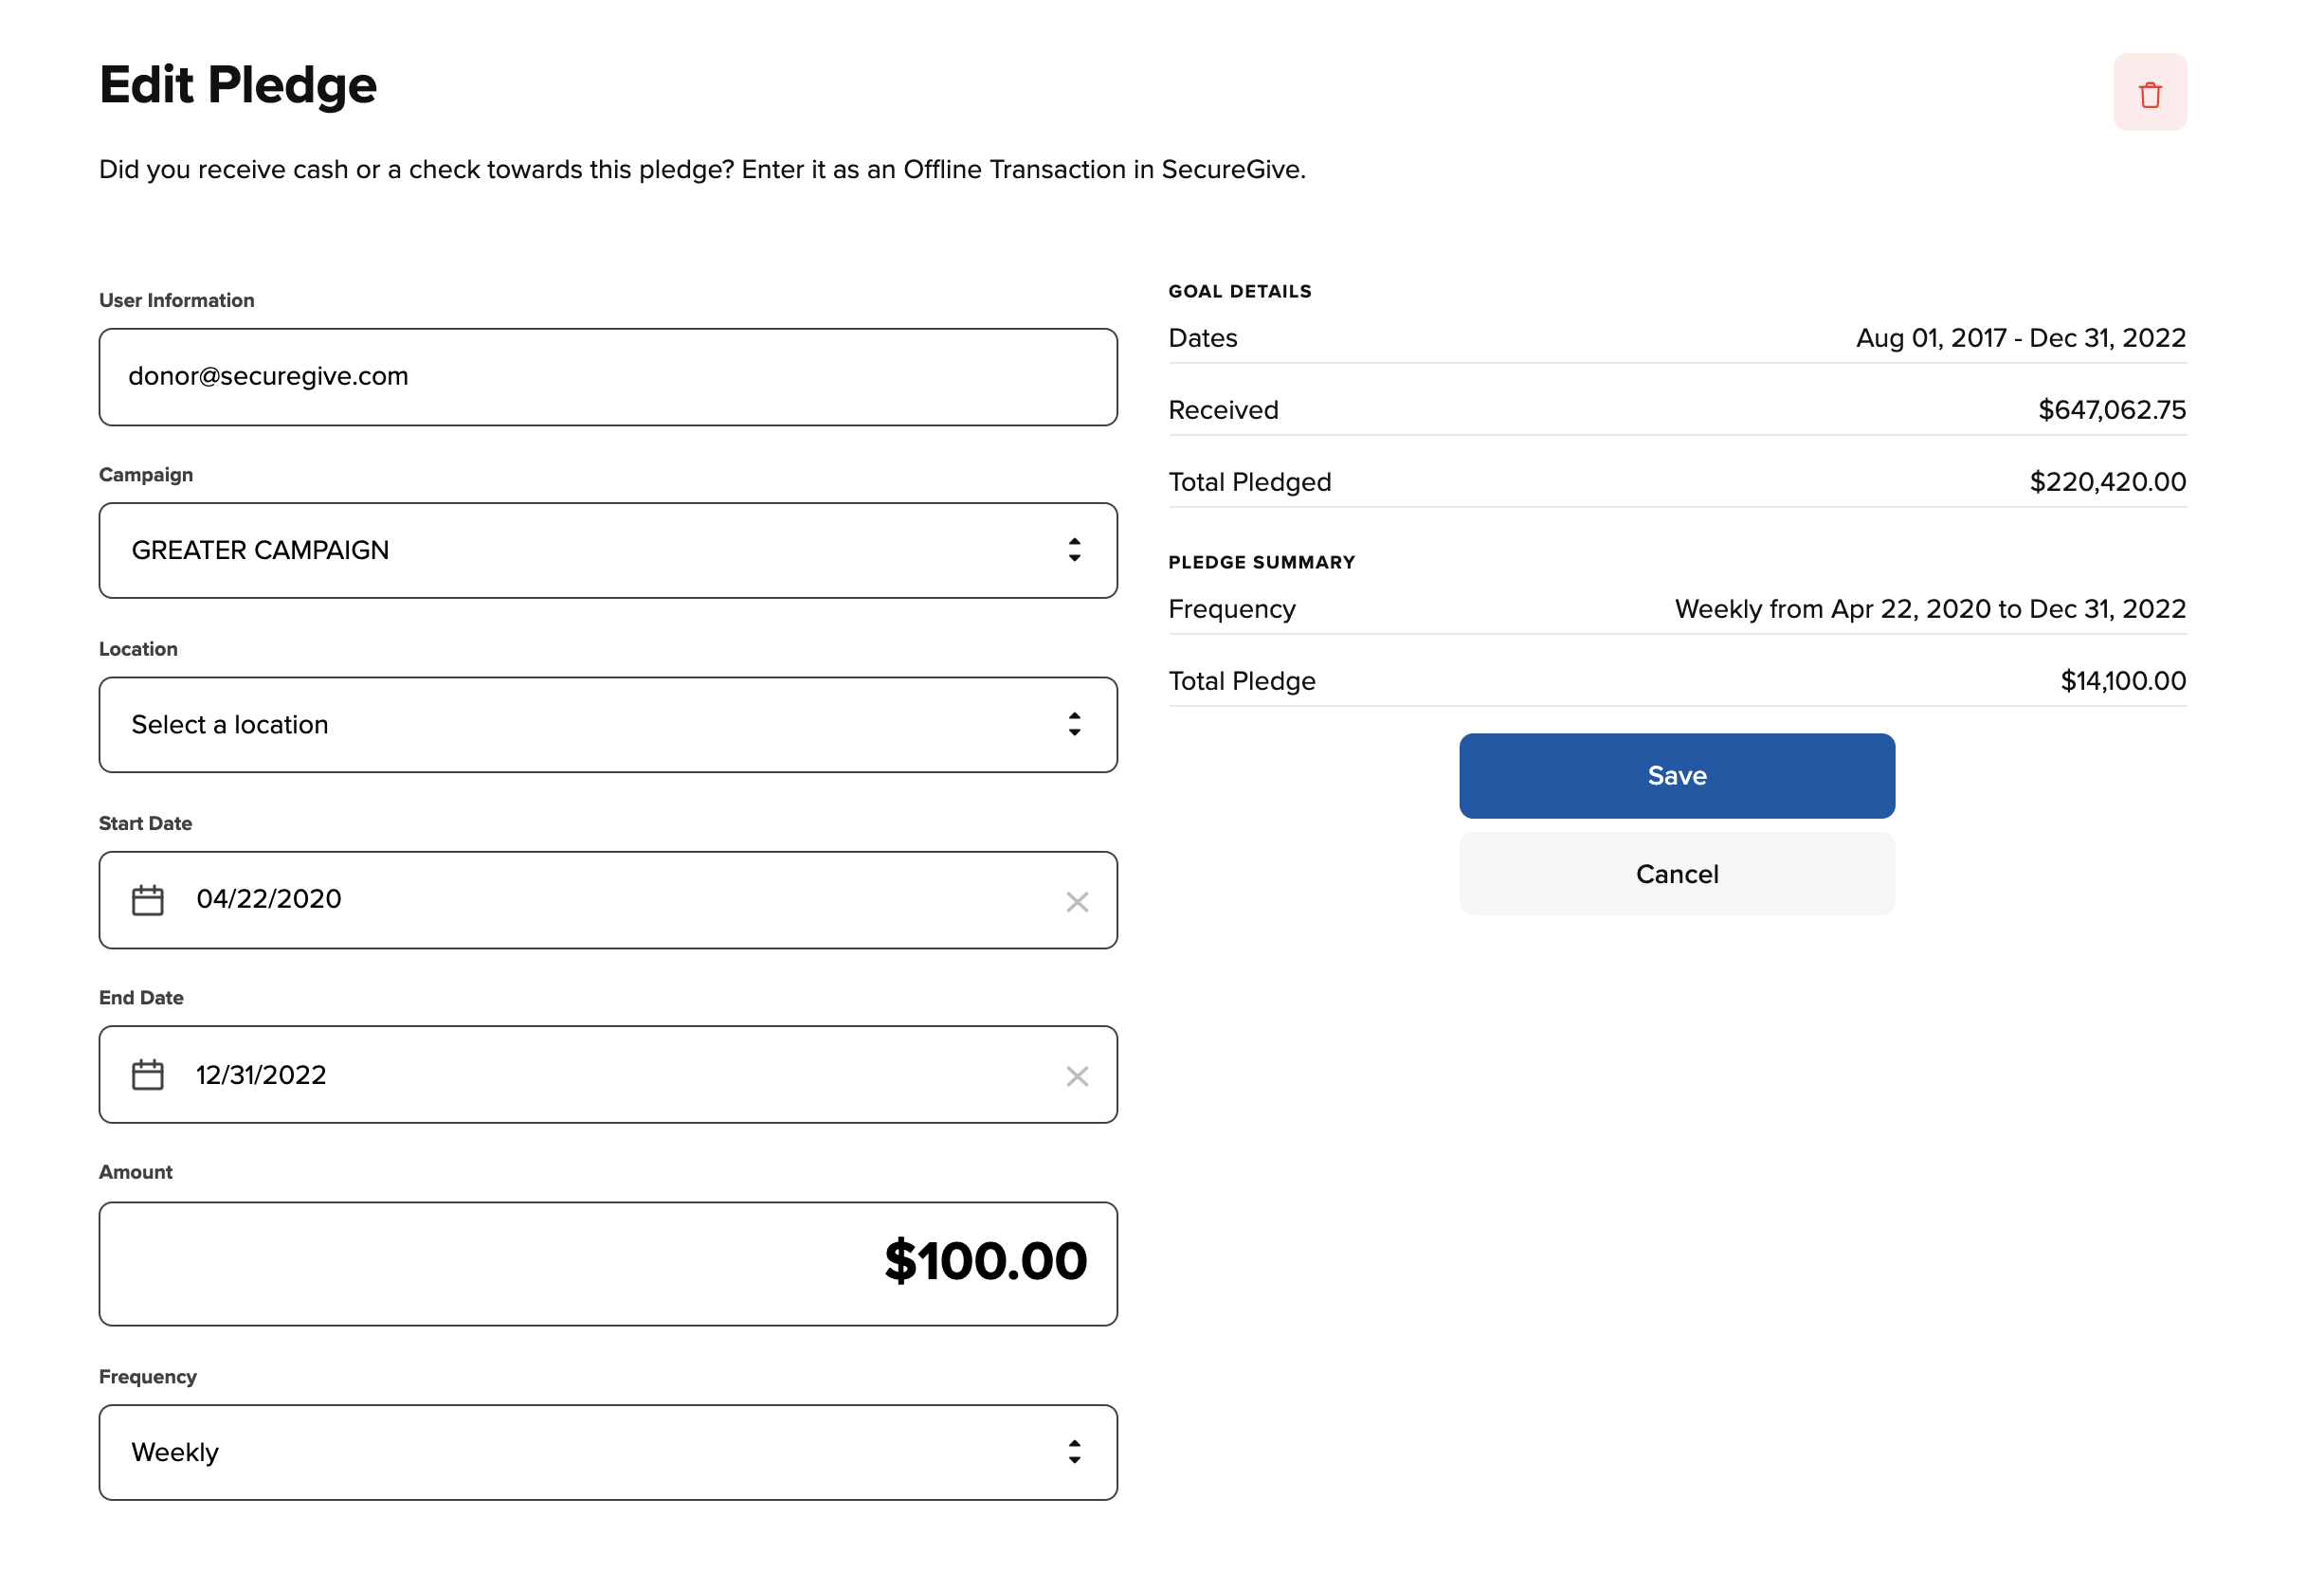Image resolution: width=2324 pixels, height=1571 pixels.
Task: Click the 04/22/2020 start date text
Action: point(269,899)
